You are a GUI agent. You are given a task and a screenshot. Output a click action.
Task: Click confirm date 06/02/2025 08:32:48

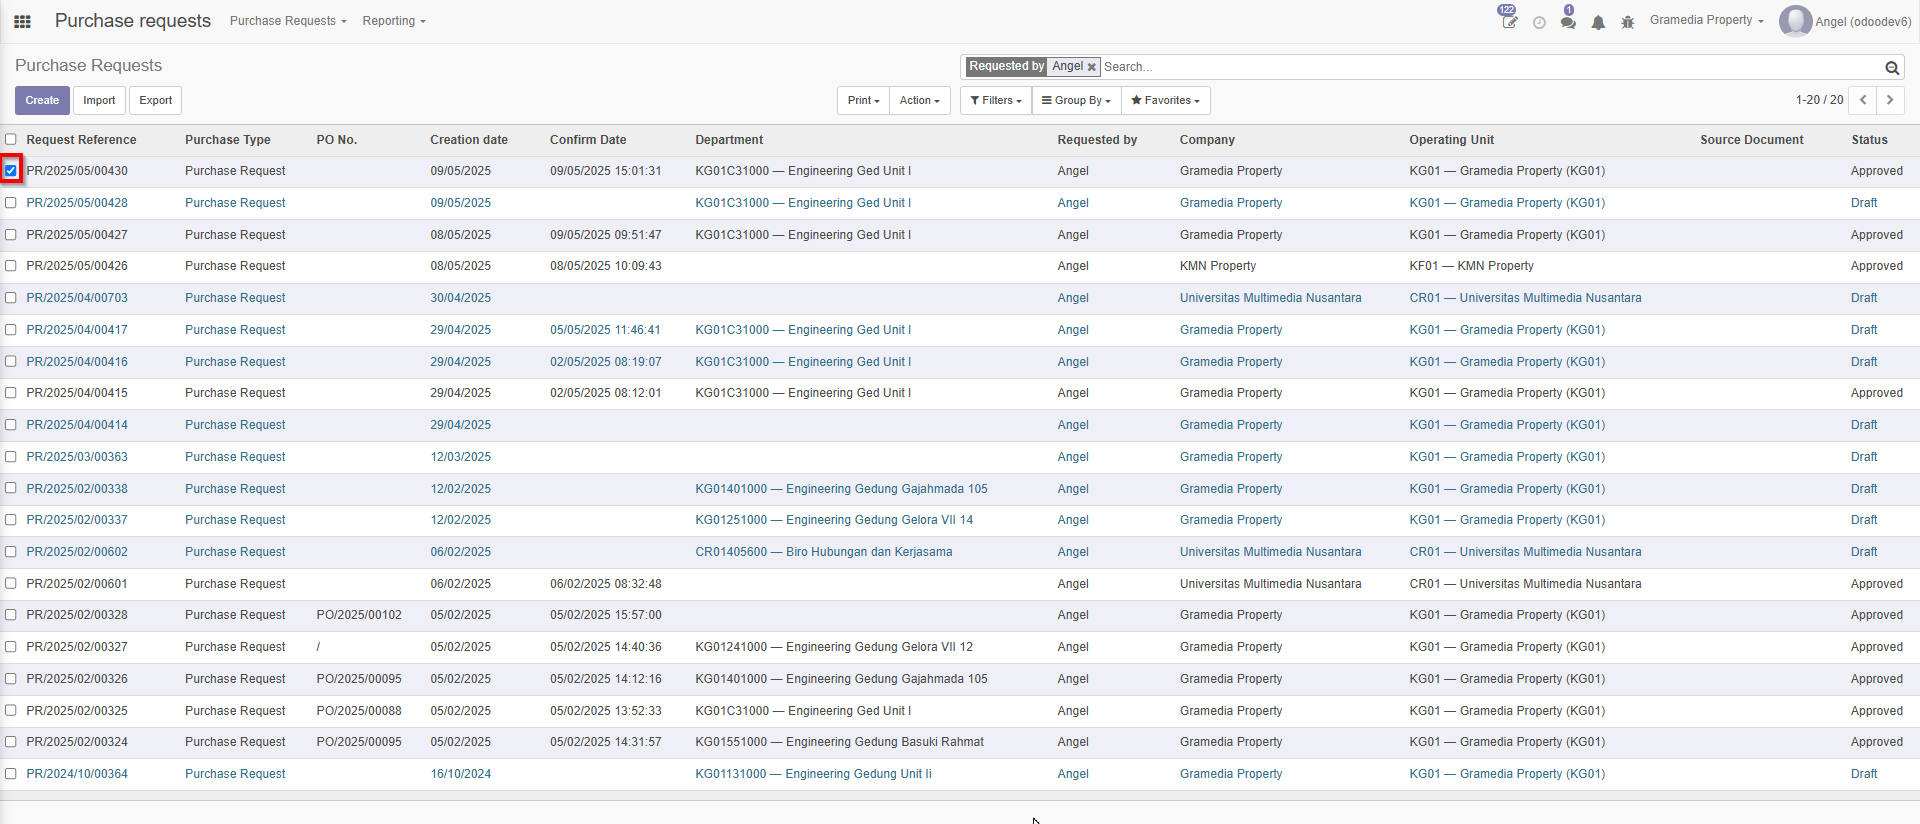coord(606,584)
